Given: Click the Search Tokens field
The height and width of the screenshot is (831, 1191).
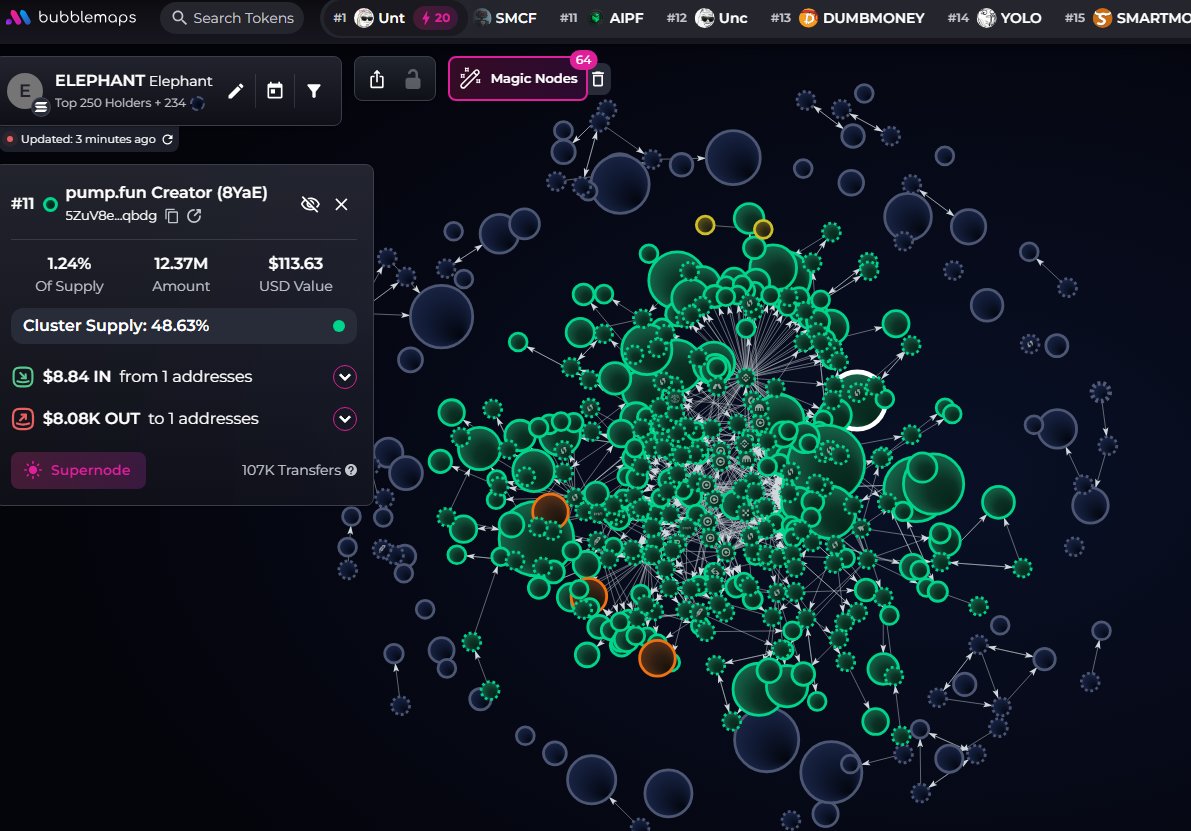Looking at the screenshot, I should (232, 18).
